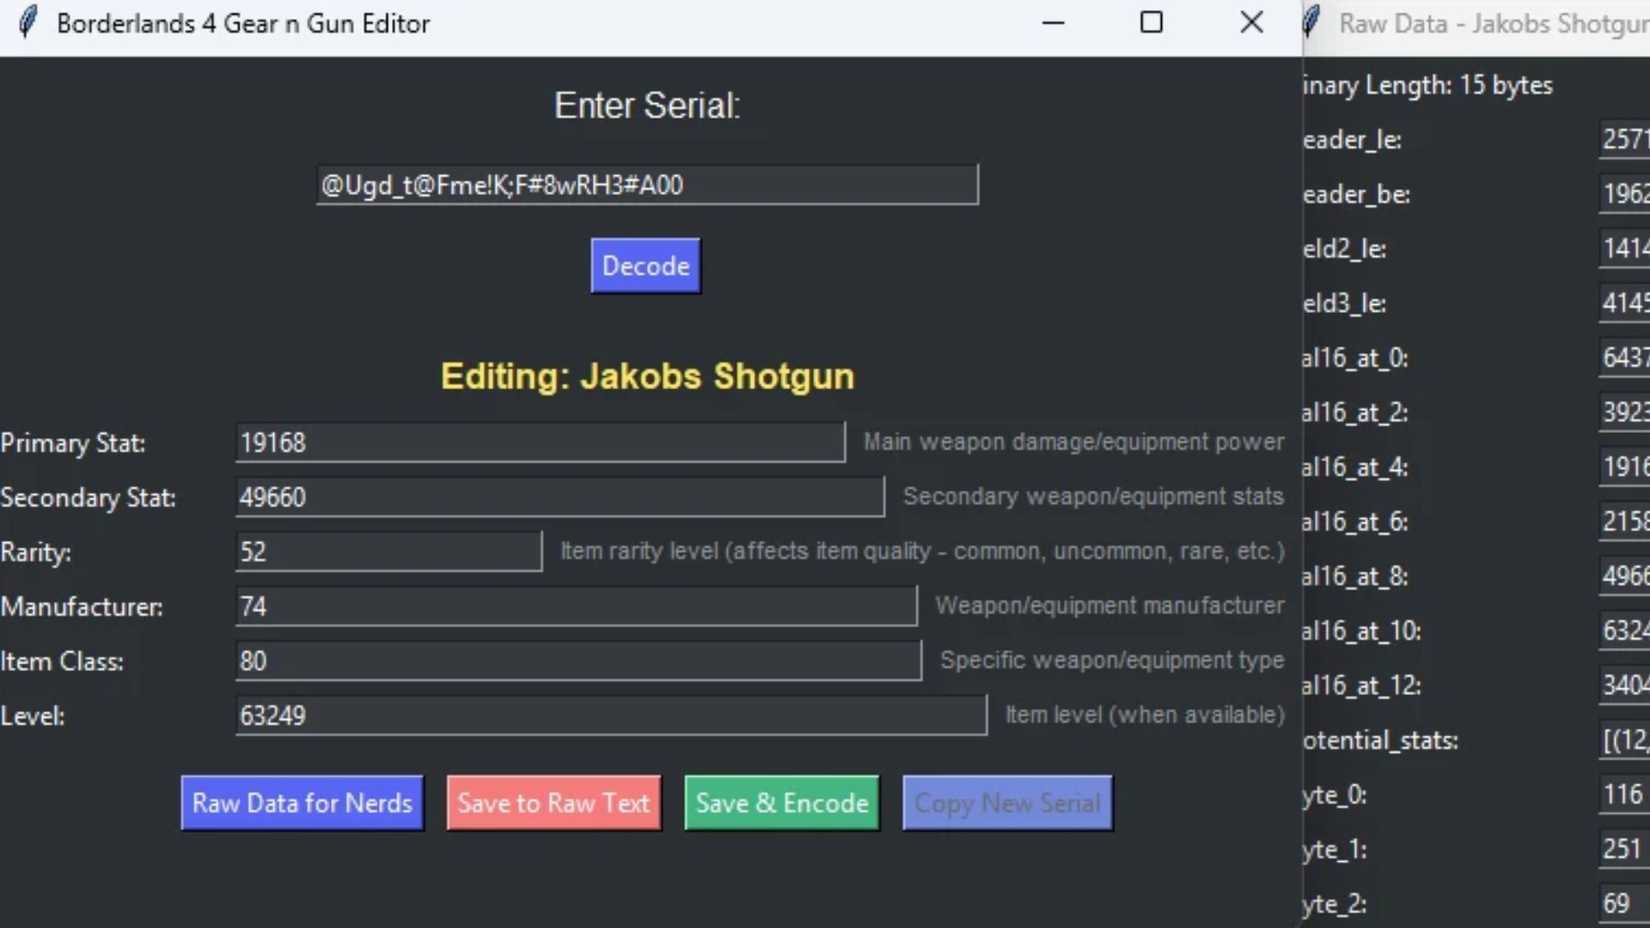Close the Gear n Gun Editor window

tap(1251, 22)
